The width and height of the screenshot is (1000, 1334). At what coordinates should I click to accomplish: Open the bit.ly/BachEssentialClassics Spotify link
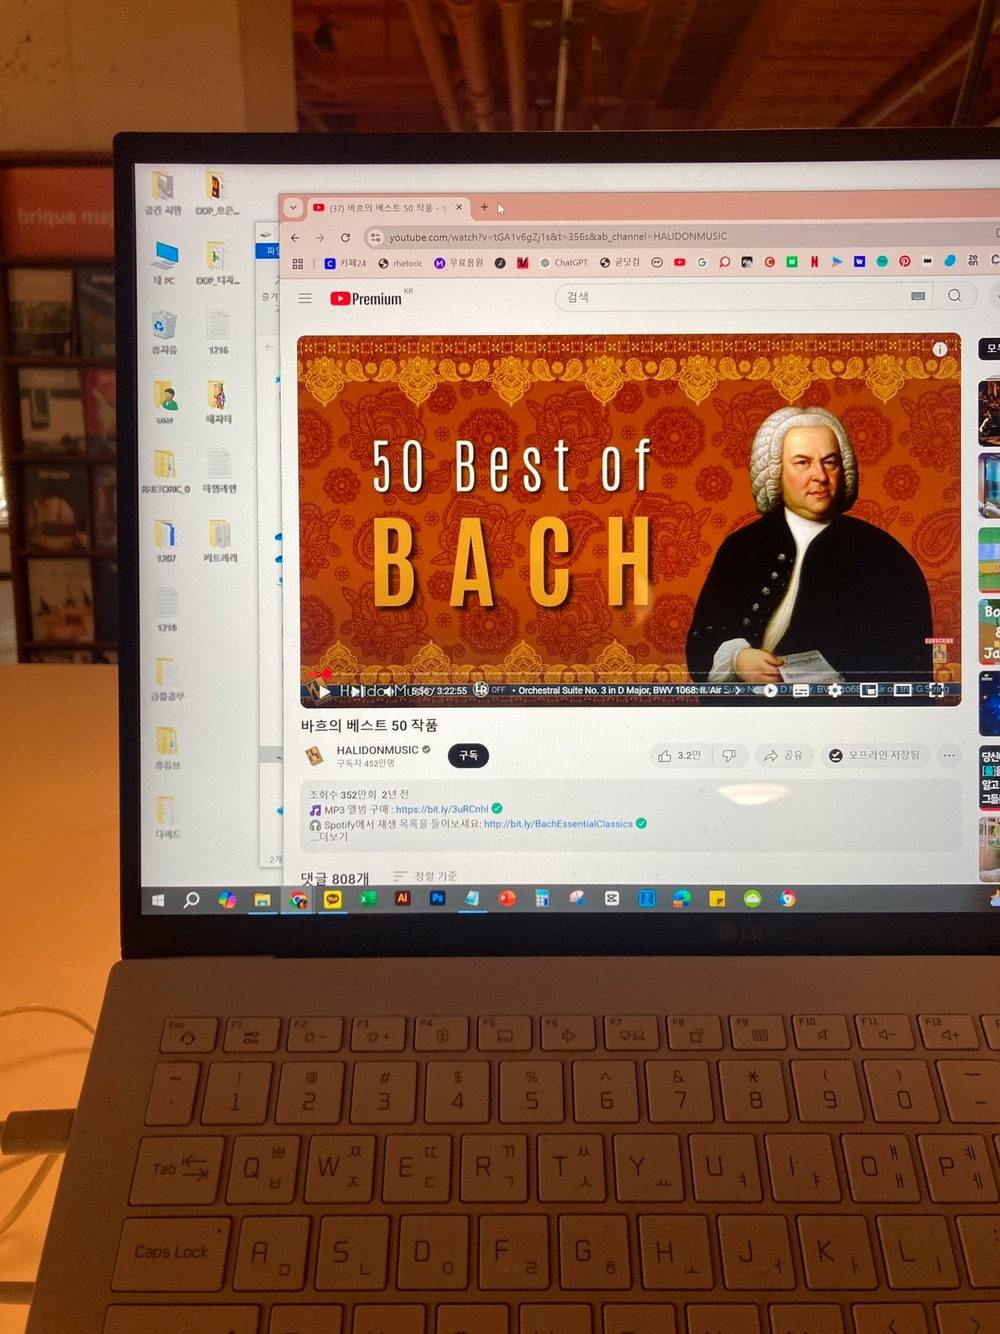coord(558,824)
